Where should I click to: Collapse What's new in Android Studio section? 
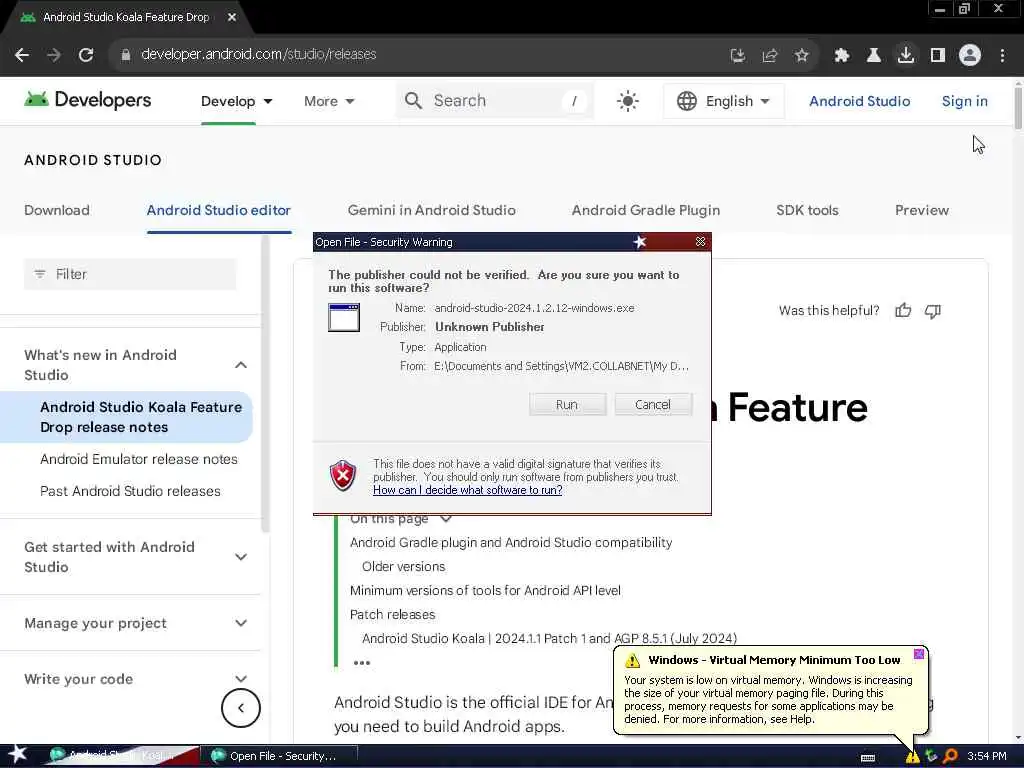pyautogui.click(x=240, y=364)
